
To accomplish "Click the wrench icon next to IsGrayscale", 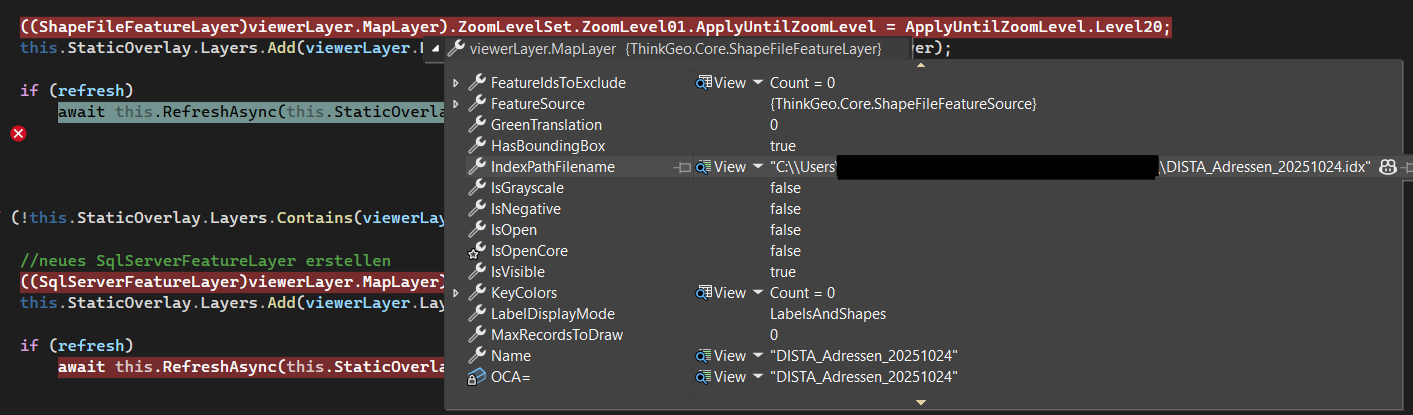I will pyautogui.click(x=477, y=188).
